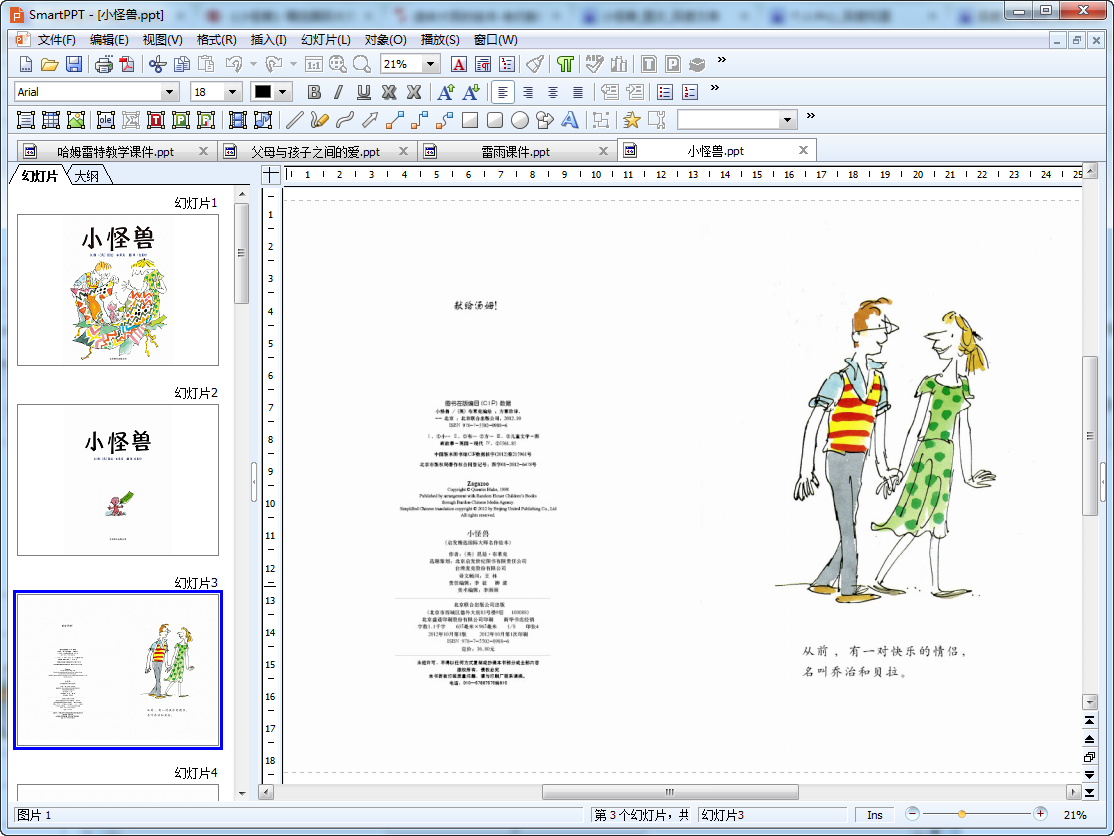The image size is (1114, 836).
Task: Open the redo history dropdown arrow
Action: (293, 65)
